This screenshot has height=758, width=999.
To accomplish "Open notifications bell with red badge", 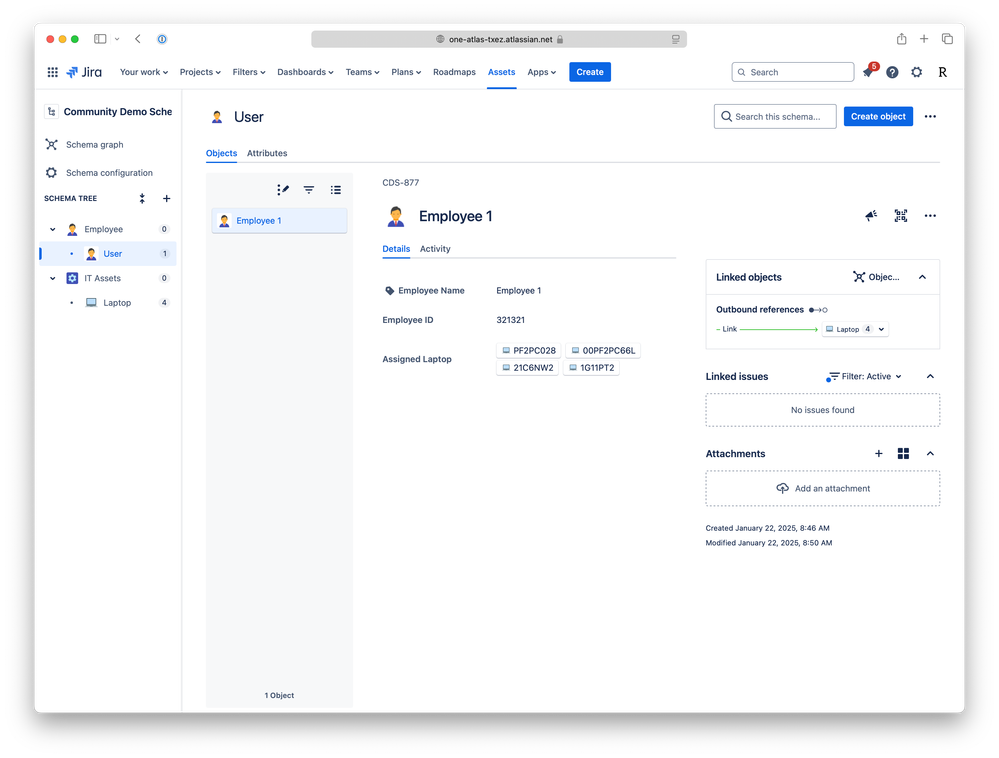I will point(869,71).
